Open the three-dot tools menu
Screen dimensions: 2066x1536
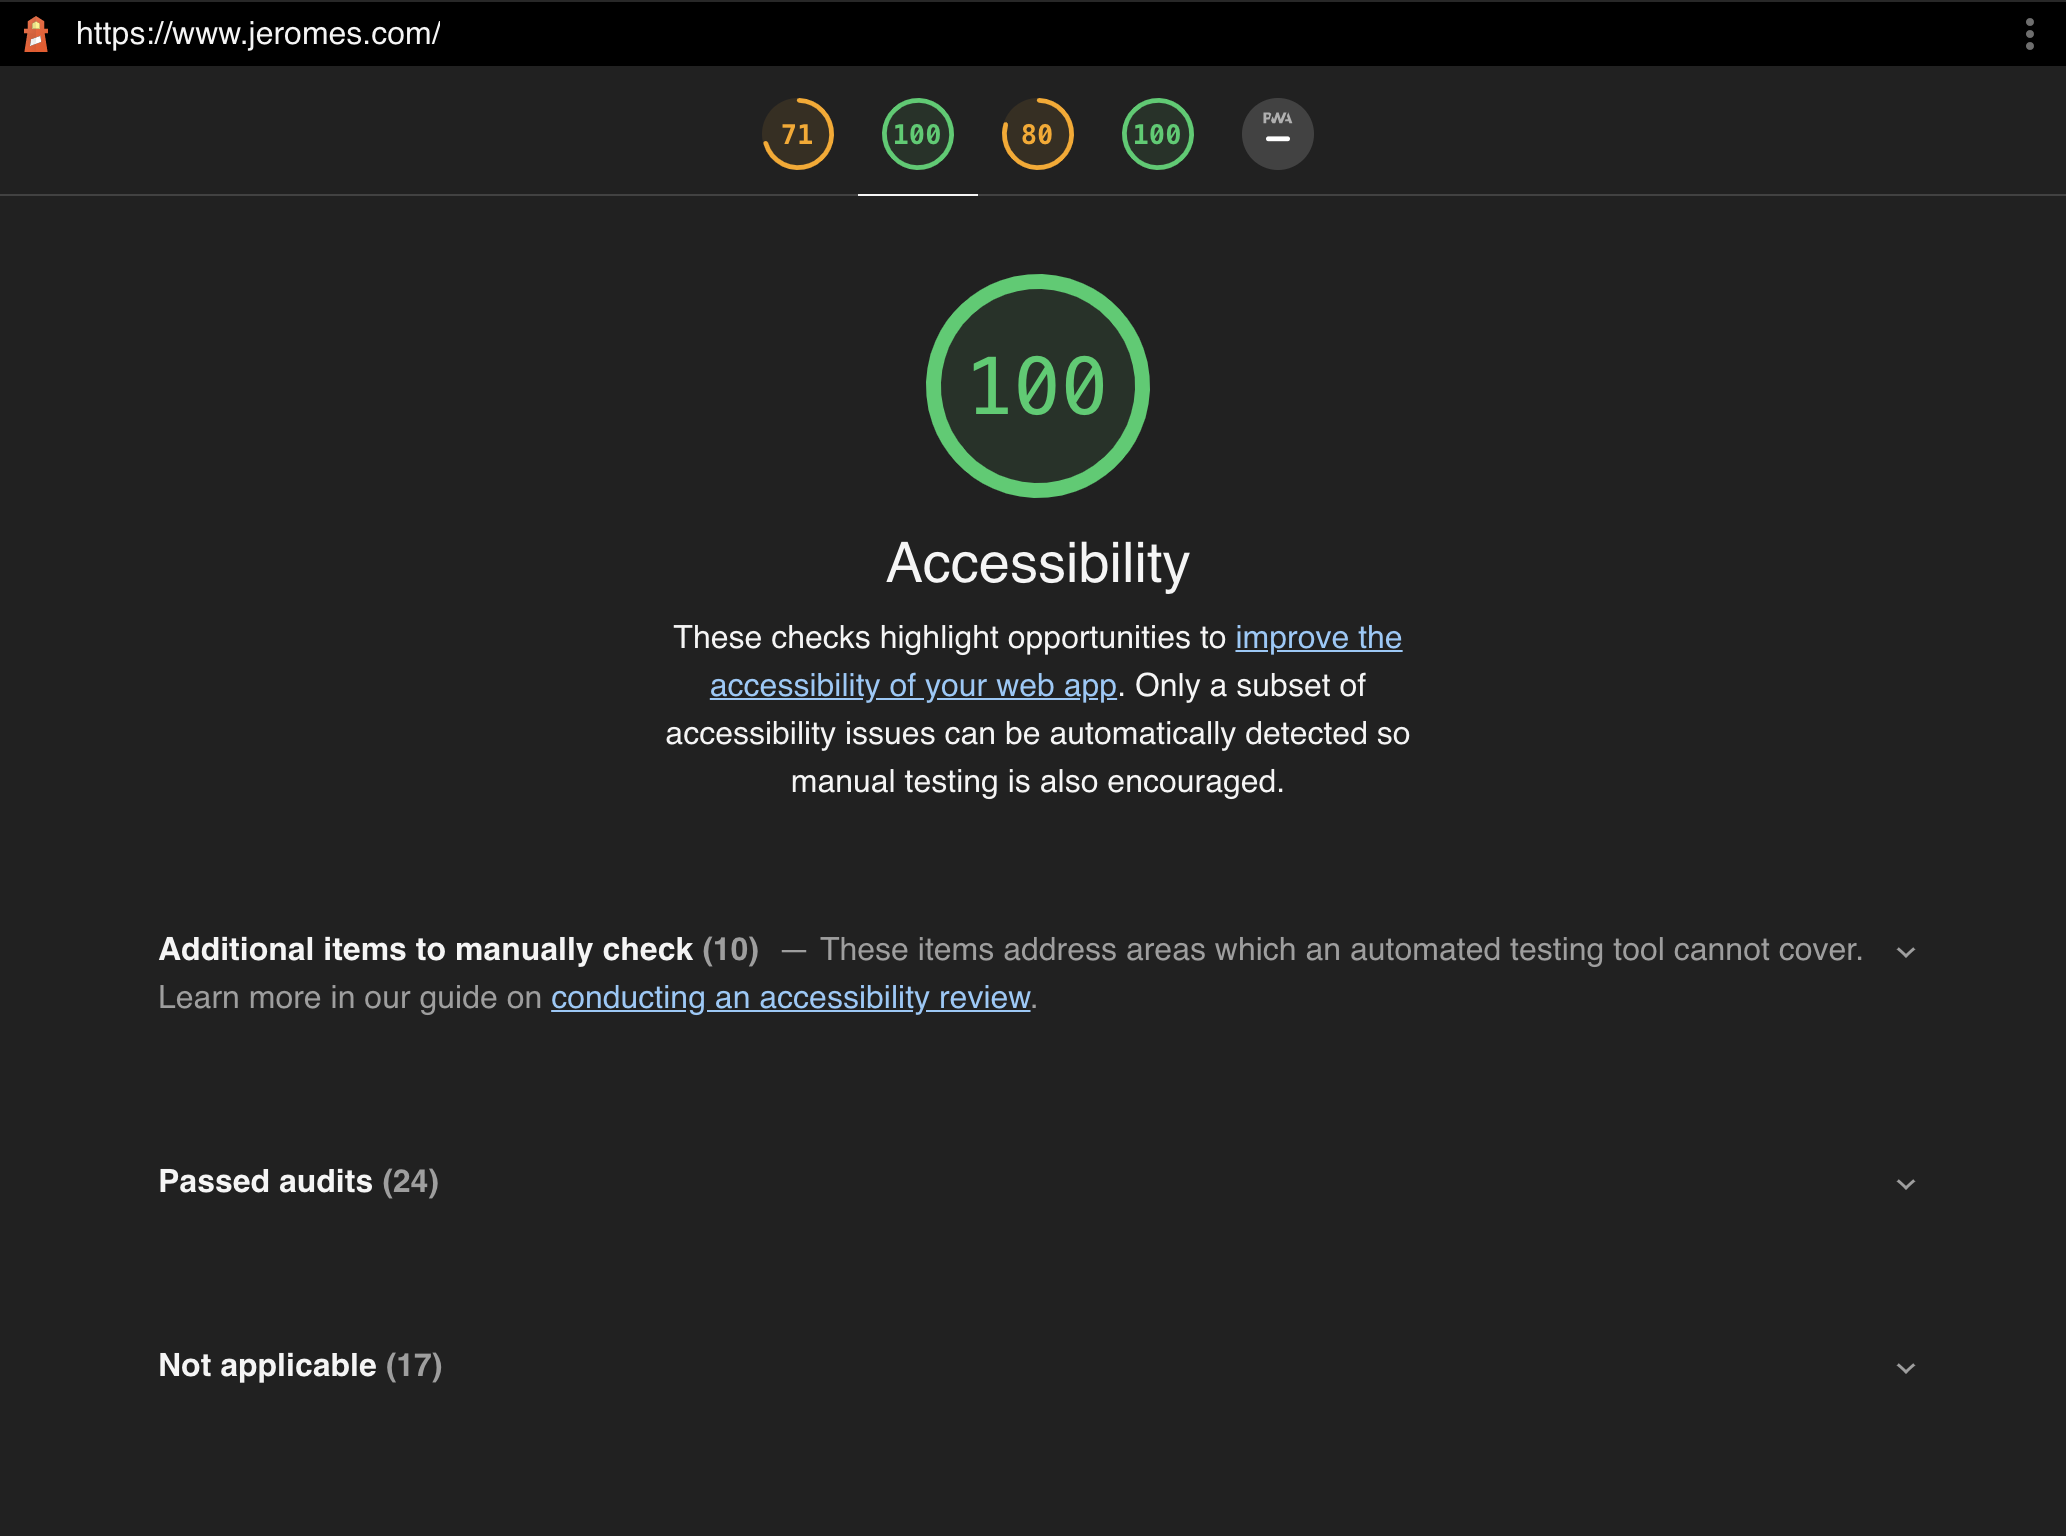(x=2029, y=34)
